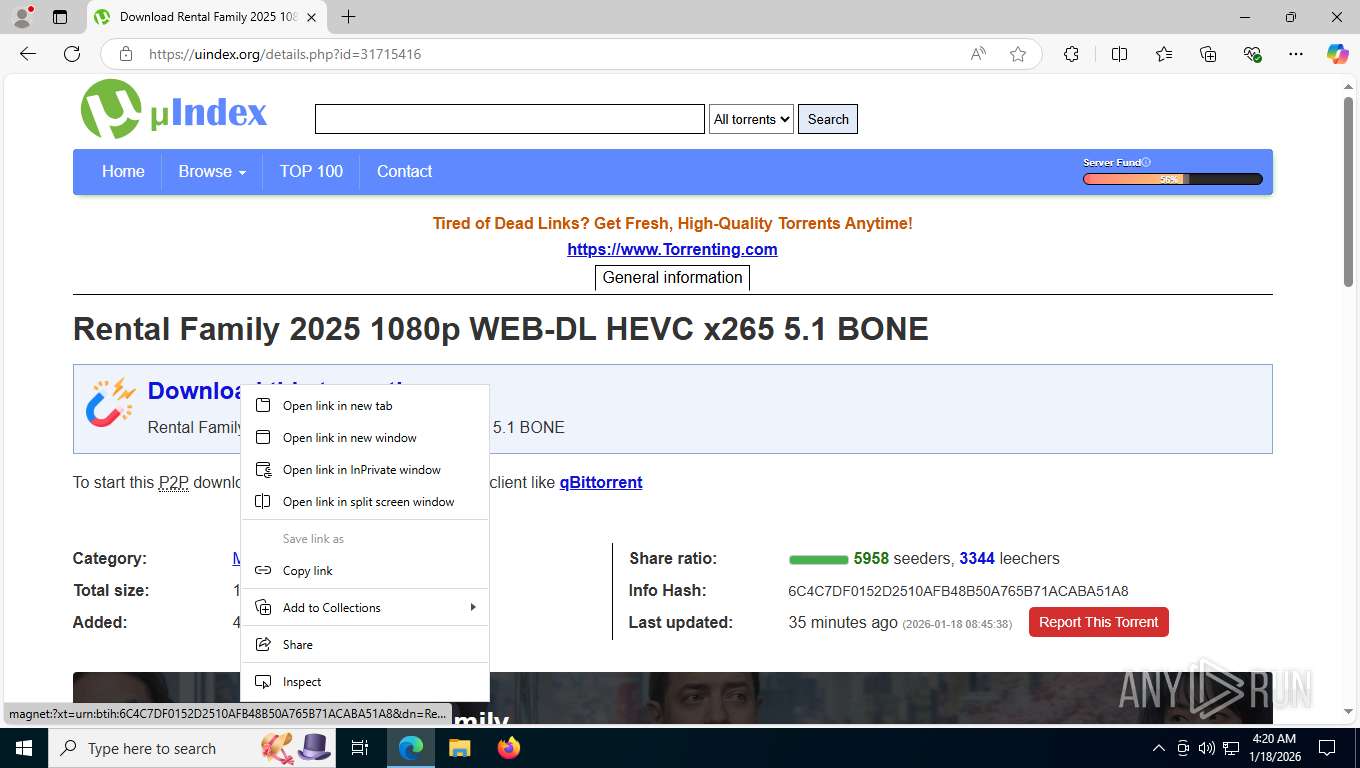Screen dimensions: 1360x768
Task: Click the address bar URL
Action: (285, 54)
